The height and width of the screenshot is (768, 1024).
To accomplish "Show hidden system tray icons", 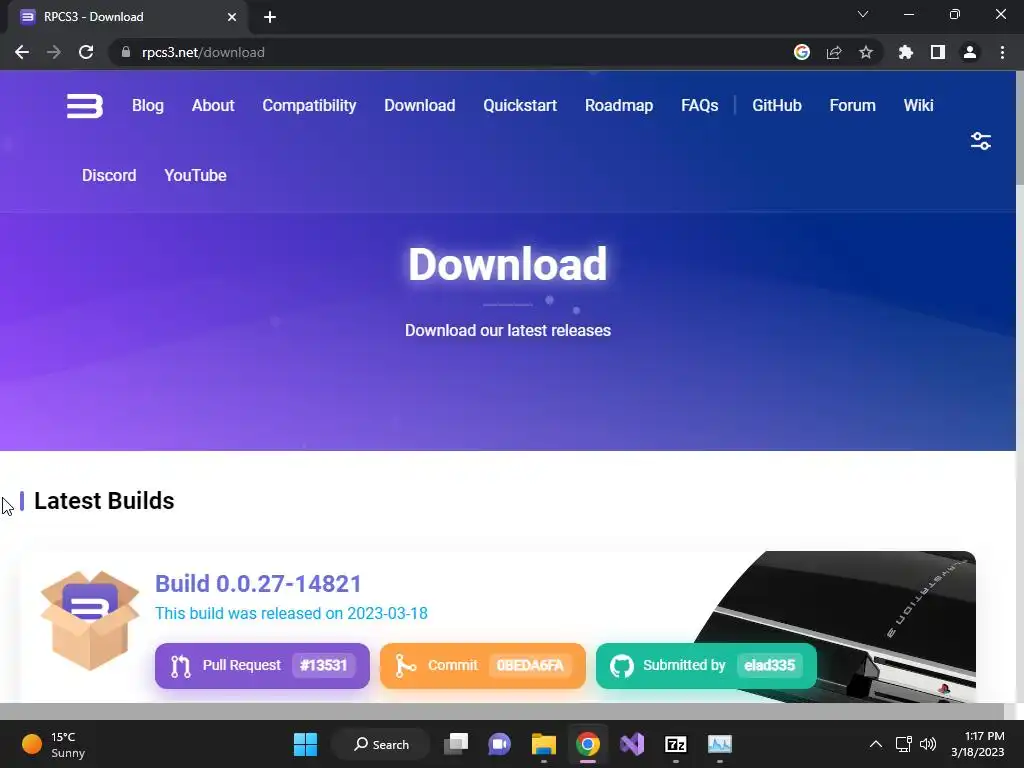I will [x=876, y=744].
